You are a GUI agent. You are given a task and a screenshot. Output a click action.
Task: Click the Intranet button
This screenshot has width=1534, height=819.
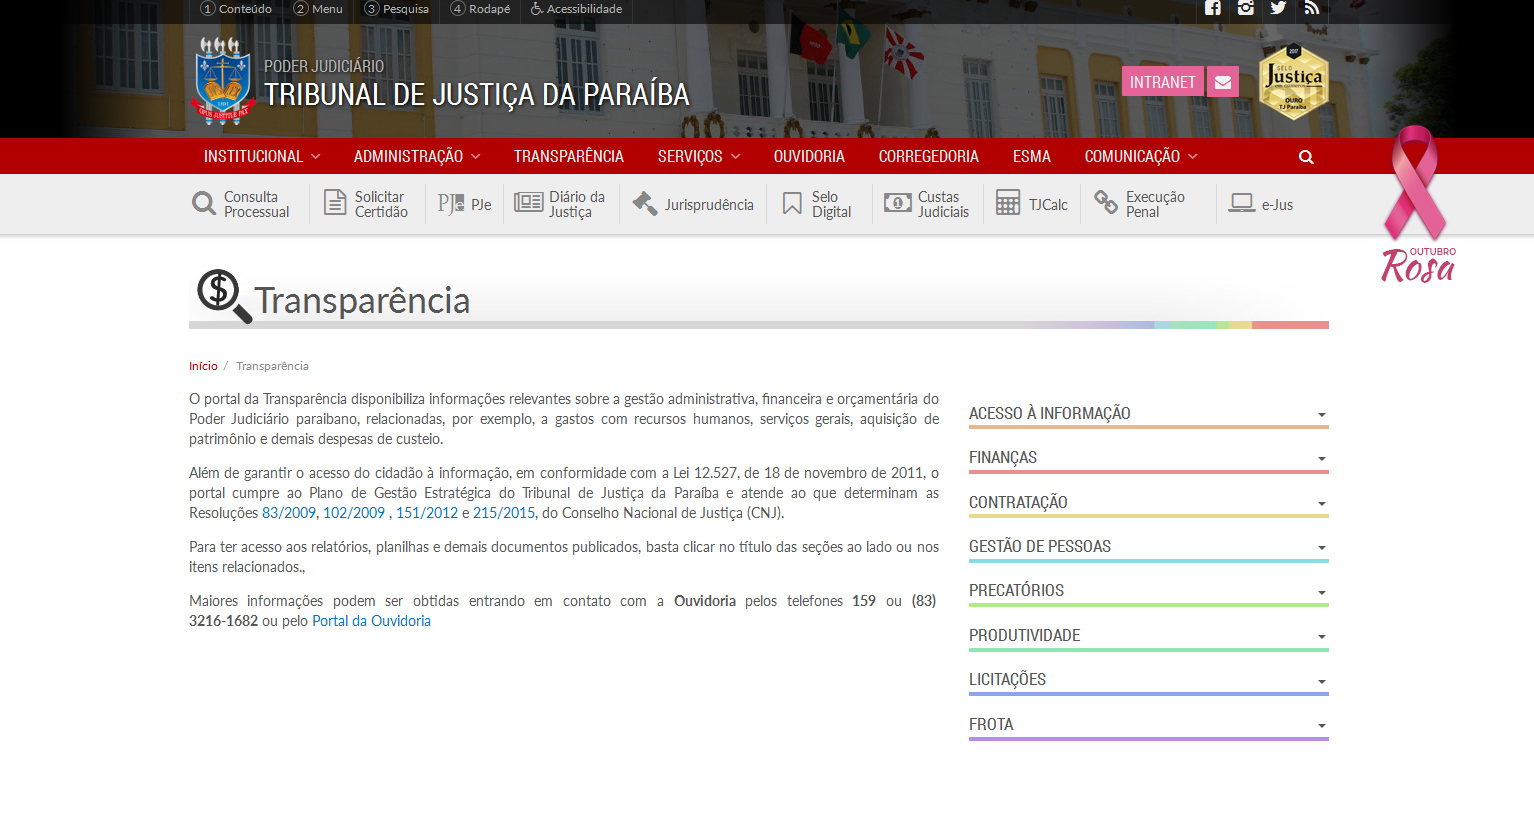(1162, 82)
